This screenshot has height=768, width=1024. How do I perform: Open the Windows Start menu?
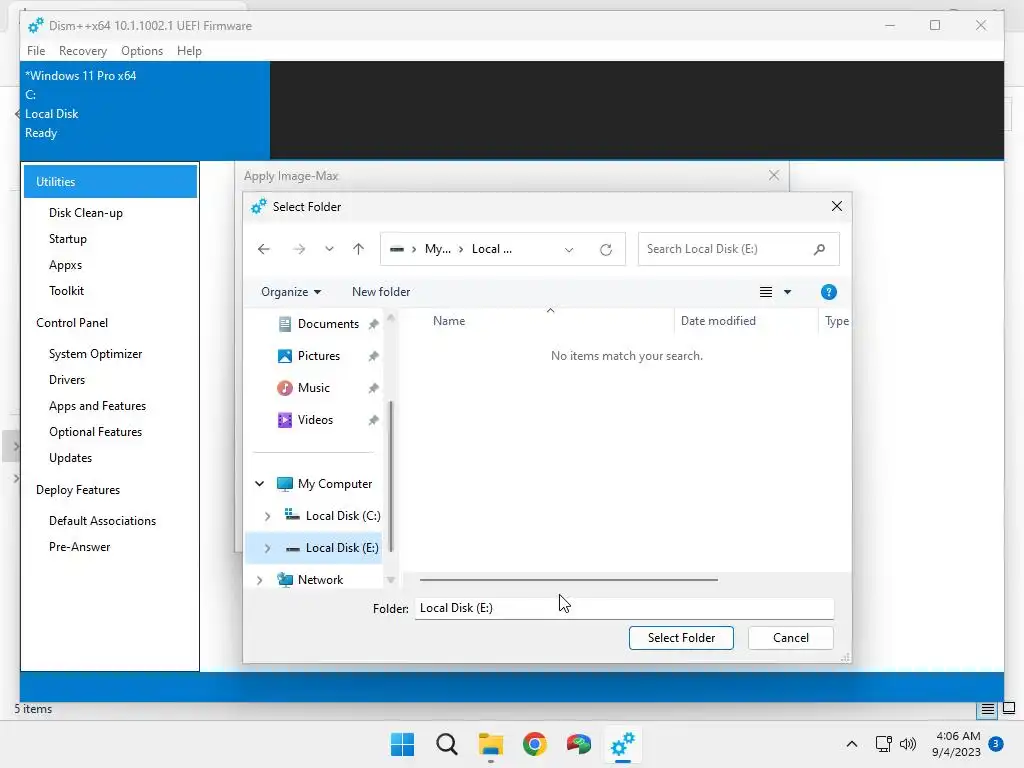pyautogui.click(x=402, y=744)
